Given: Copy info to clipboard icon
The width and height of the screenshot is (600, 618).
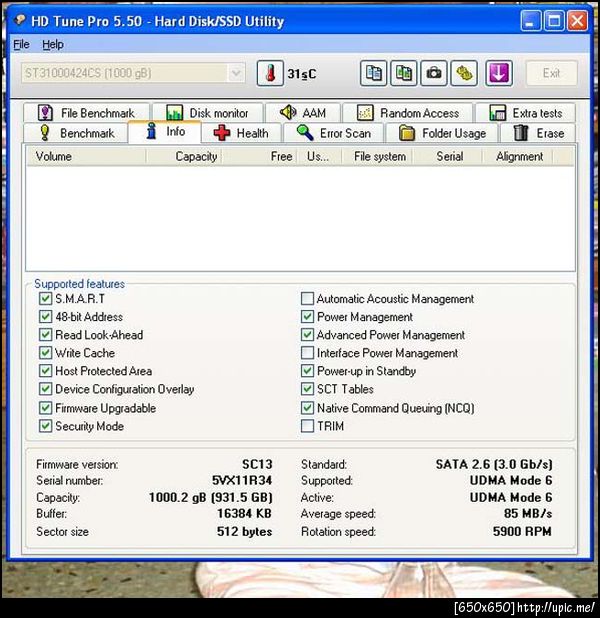Looking at the screenshot, I should pos(373,73).
